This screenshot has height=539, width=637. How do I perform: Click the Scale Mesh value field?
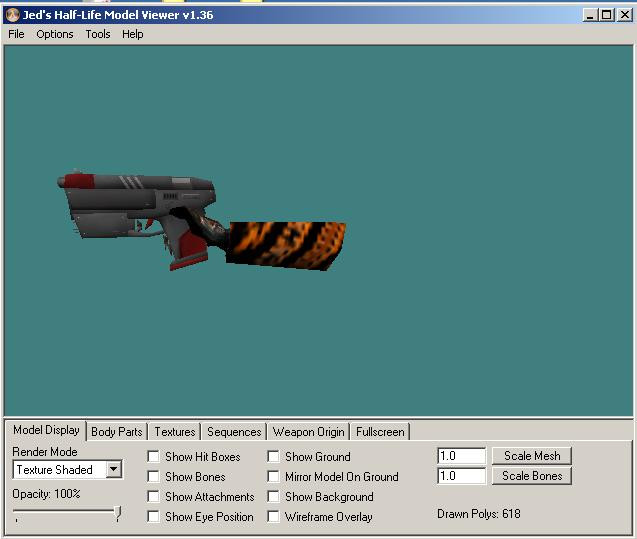(x=462, y=456)
